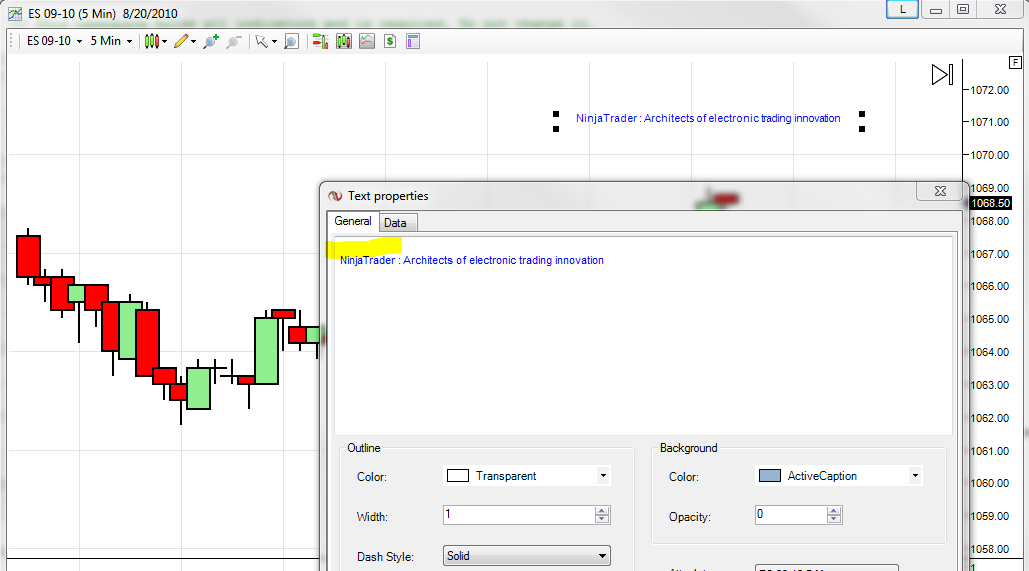Click the NinjaTrader logo in Text properties title
This screenshot has height=571, width=1029.
coord(335,196)
